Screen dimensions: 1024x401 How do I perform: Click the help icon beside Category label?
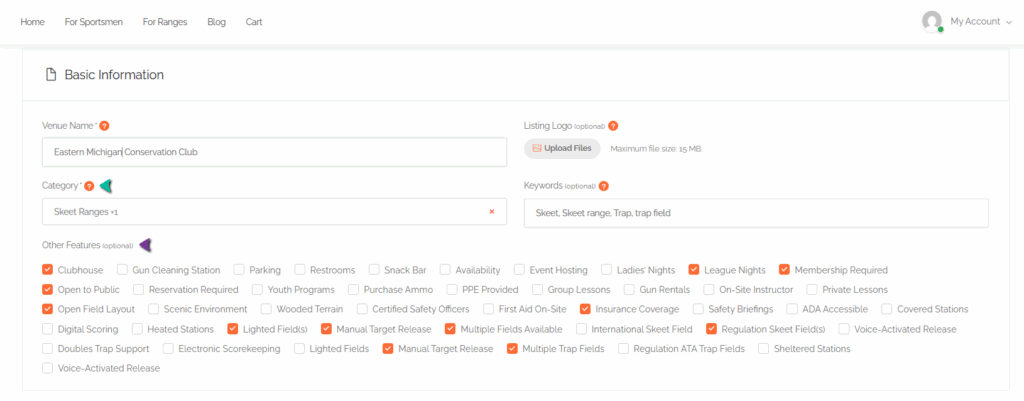click(x=89, y=186)
